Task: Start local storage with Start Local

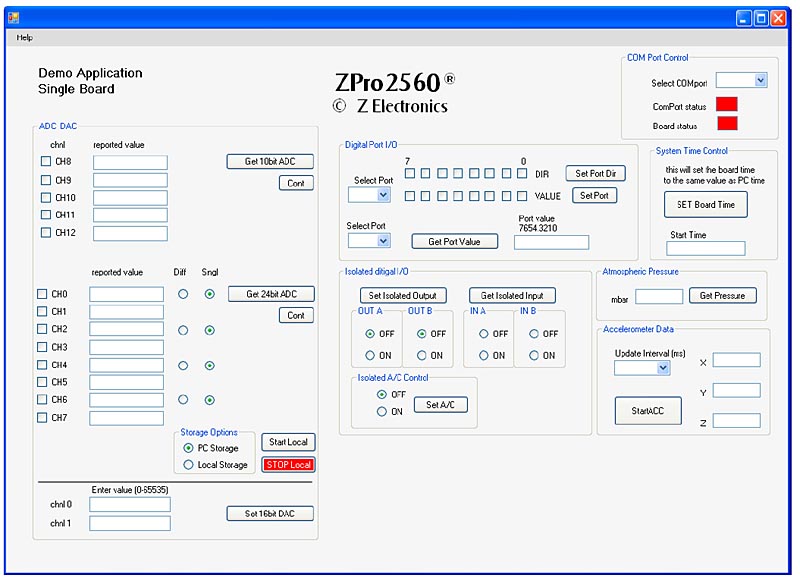Action: click(x=288, y=442)
